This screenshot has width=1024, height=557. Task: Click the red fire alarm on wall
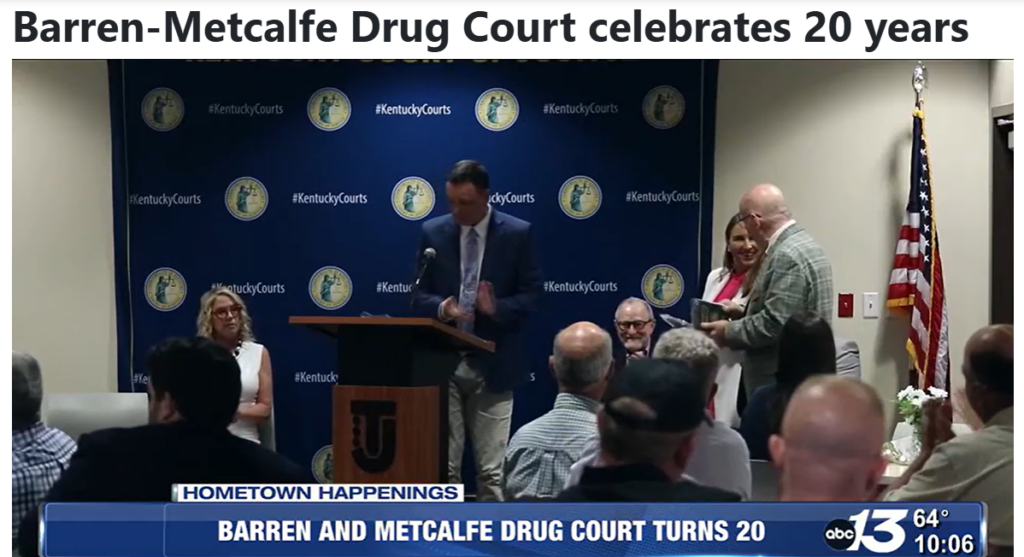coord(845,305)
